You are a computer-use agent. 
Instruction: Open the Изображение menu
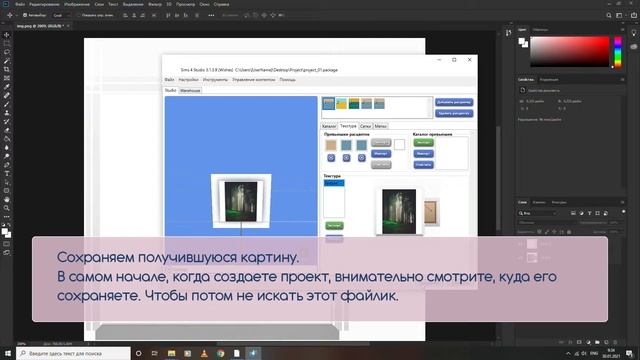point(77,4)
